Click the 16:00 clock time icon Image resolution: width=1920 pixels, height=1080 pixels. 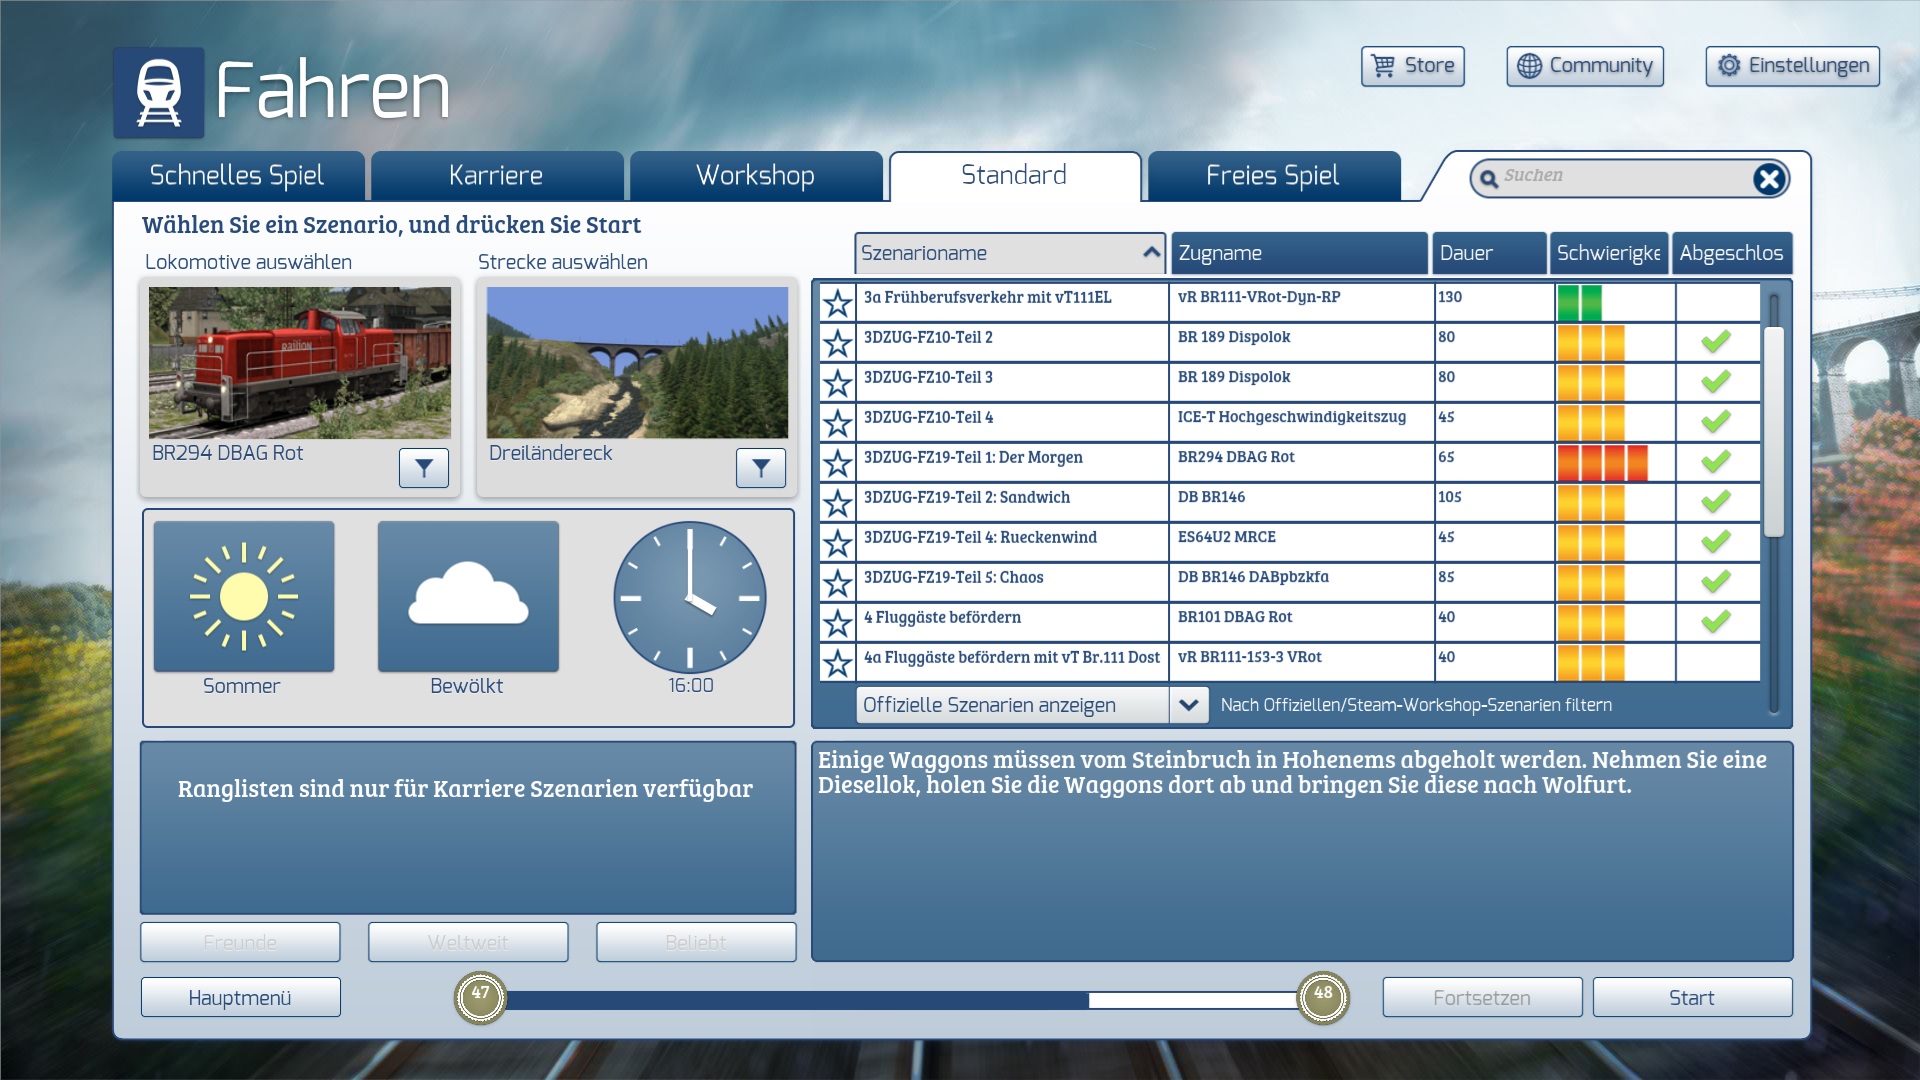point(690,597)
